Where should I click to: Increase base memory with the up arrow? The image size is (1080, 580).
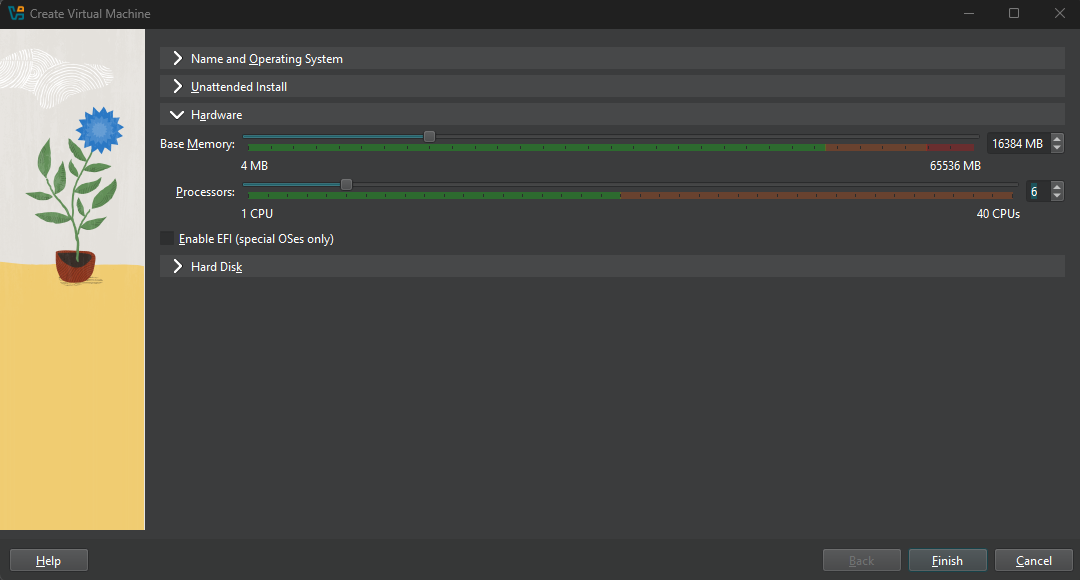[x=1058, y=139]
